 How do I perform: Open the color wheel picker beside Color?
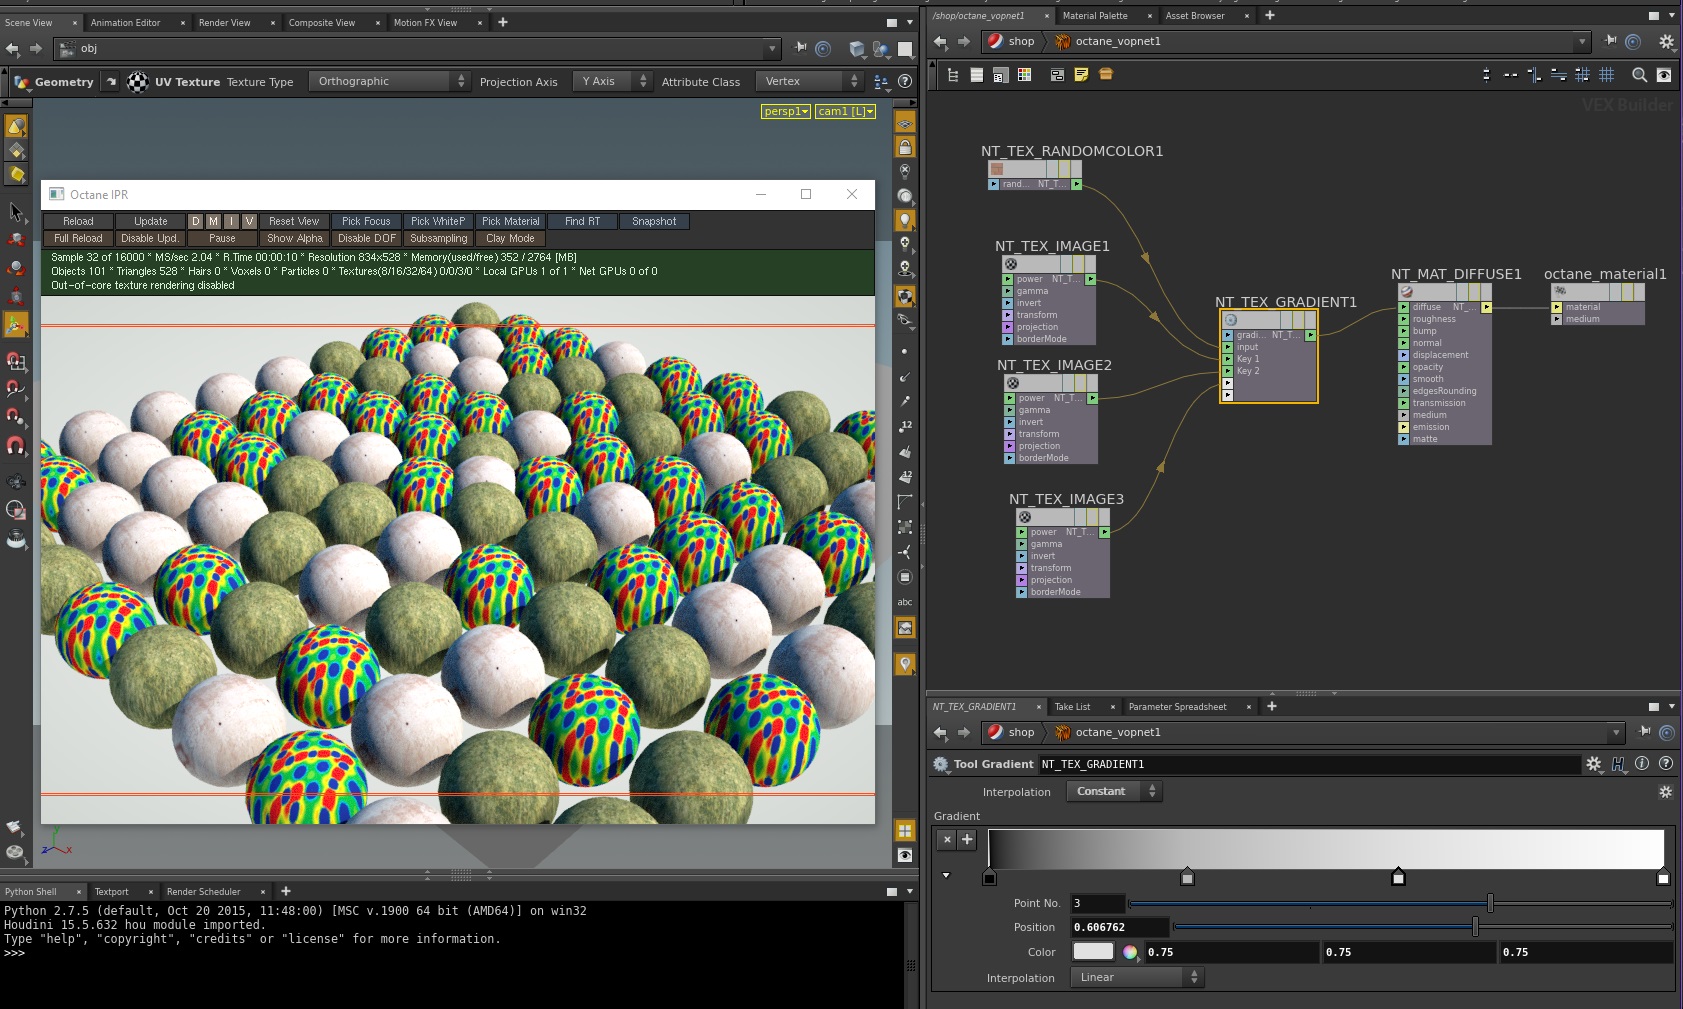(1130, 952)
